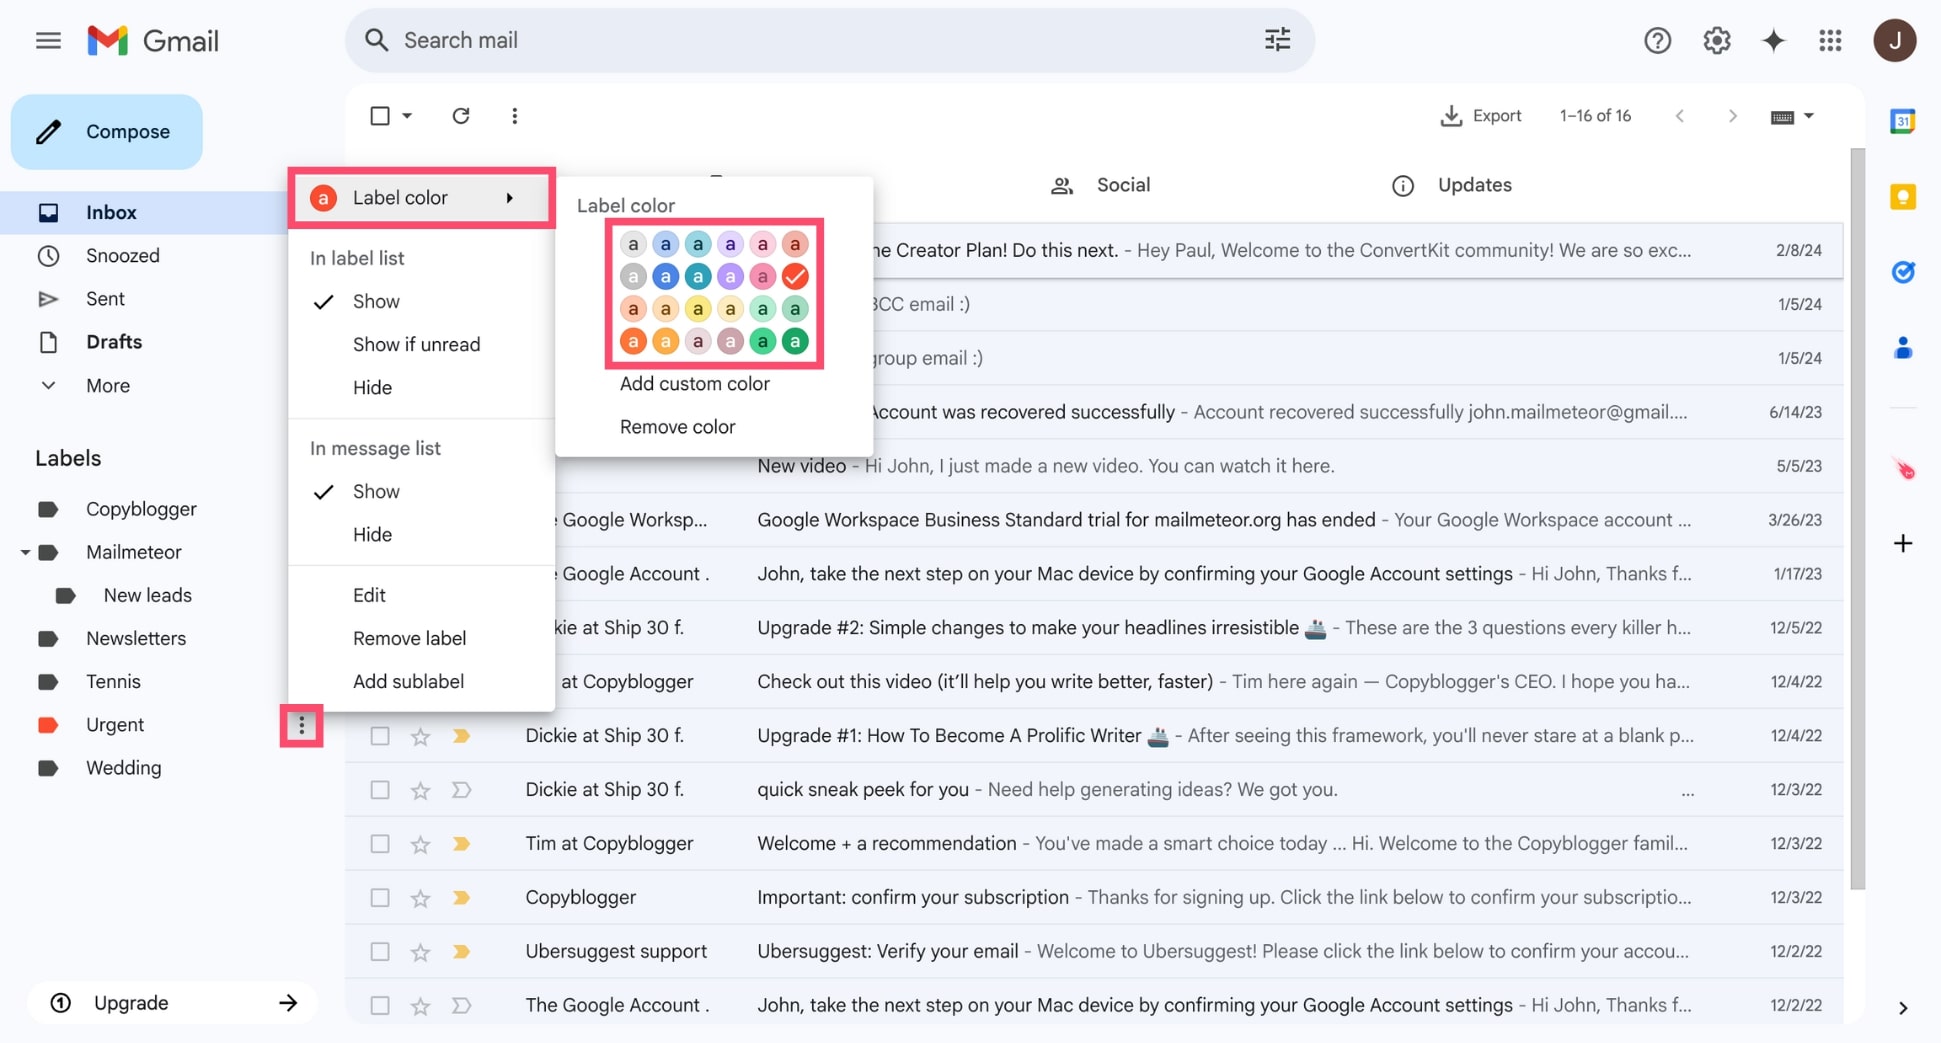Select the Tim at Copyblogger email checkbox
Screen dimensions: 1941x1043
click(380, 844)
